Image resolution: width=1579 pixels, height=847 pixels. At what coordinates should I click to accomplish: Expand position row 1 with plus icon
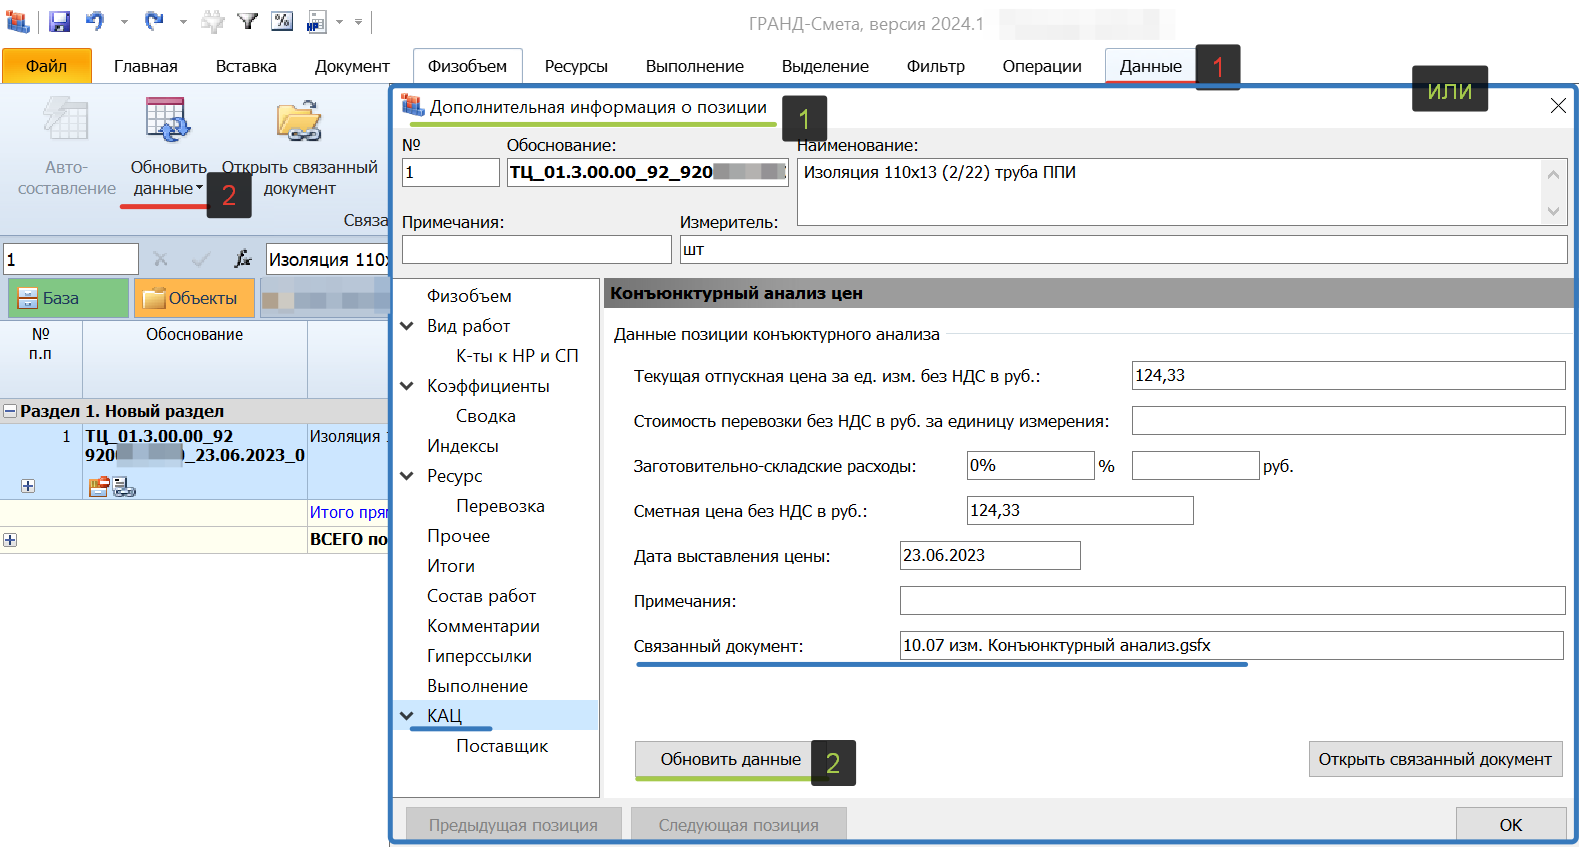(28, 486)
